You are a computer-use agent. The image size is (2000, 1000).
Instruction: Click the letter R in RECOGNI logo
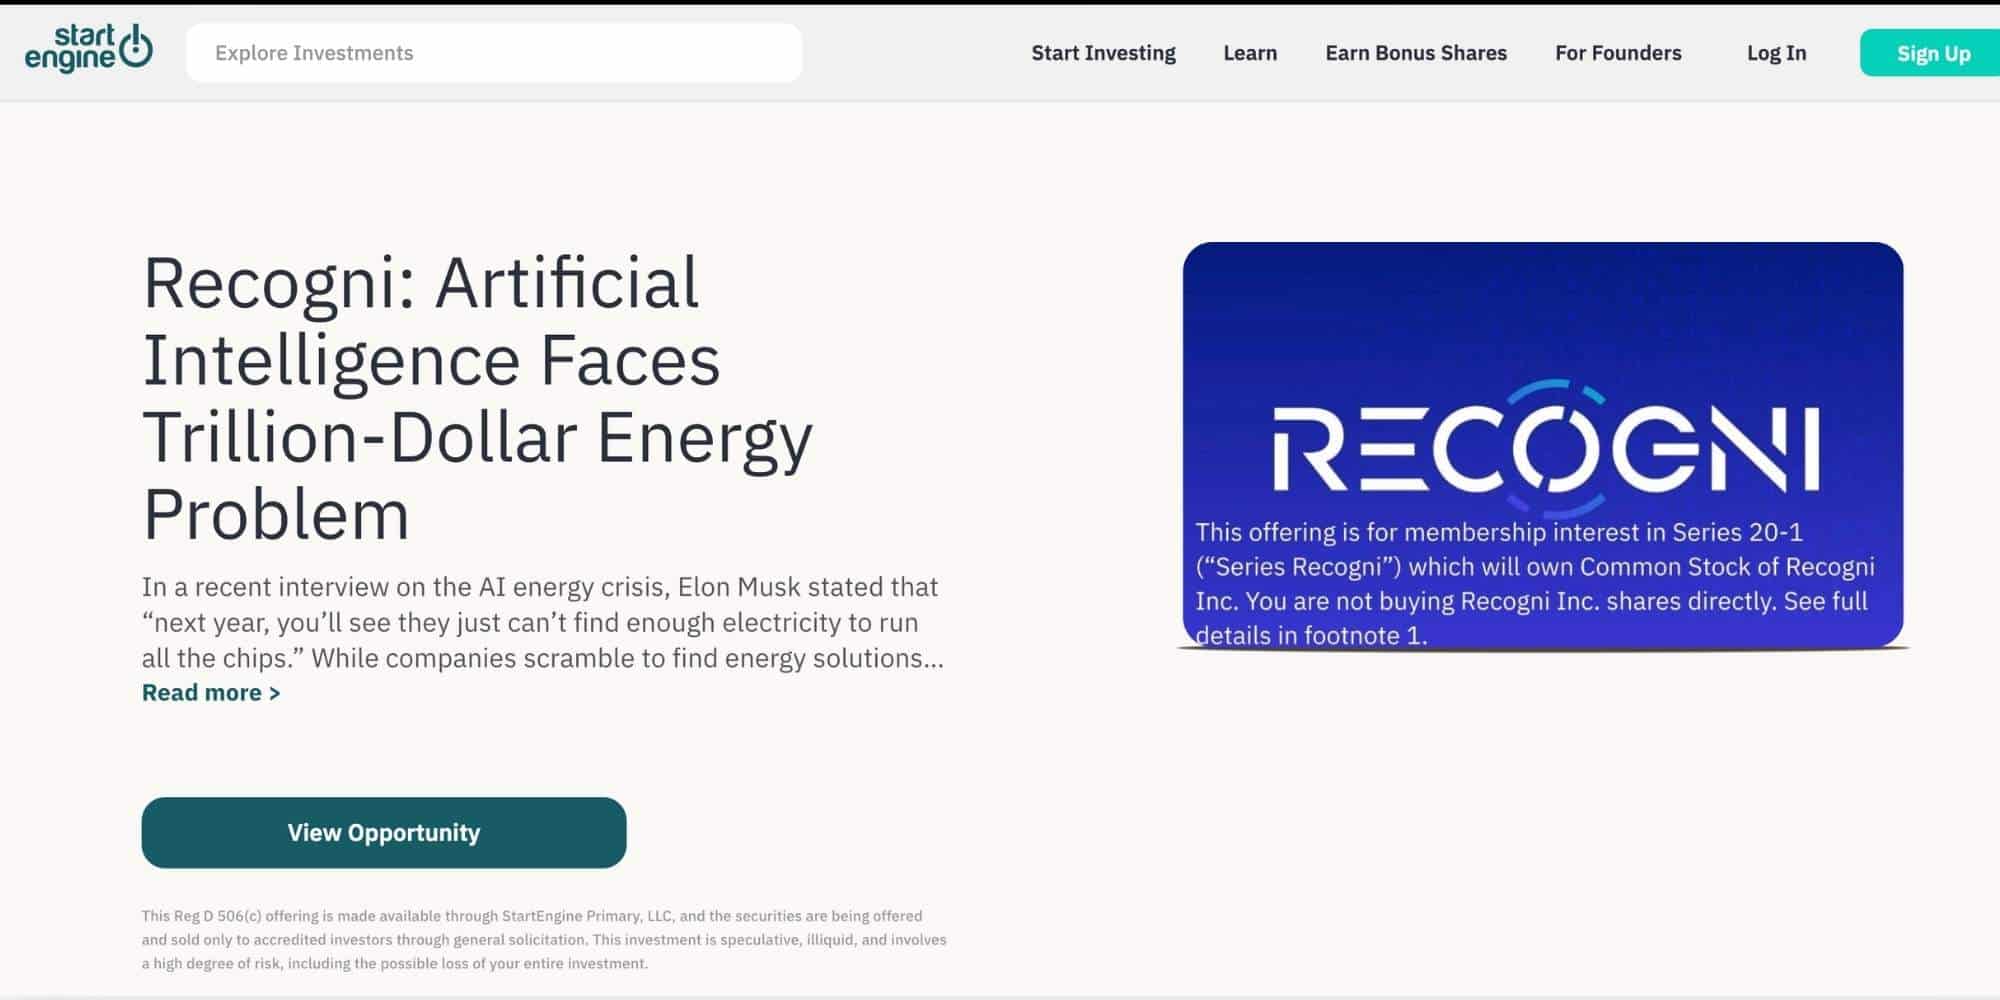coord(1308,449)
